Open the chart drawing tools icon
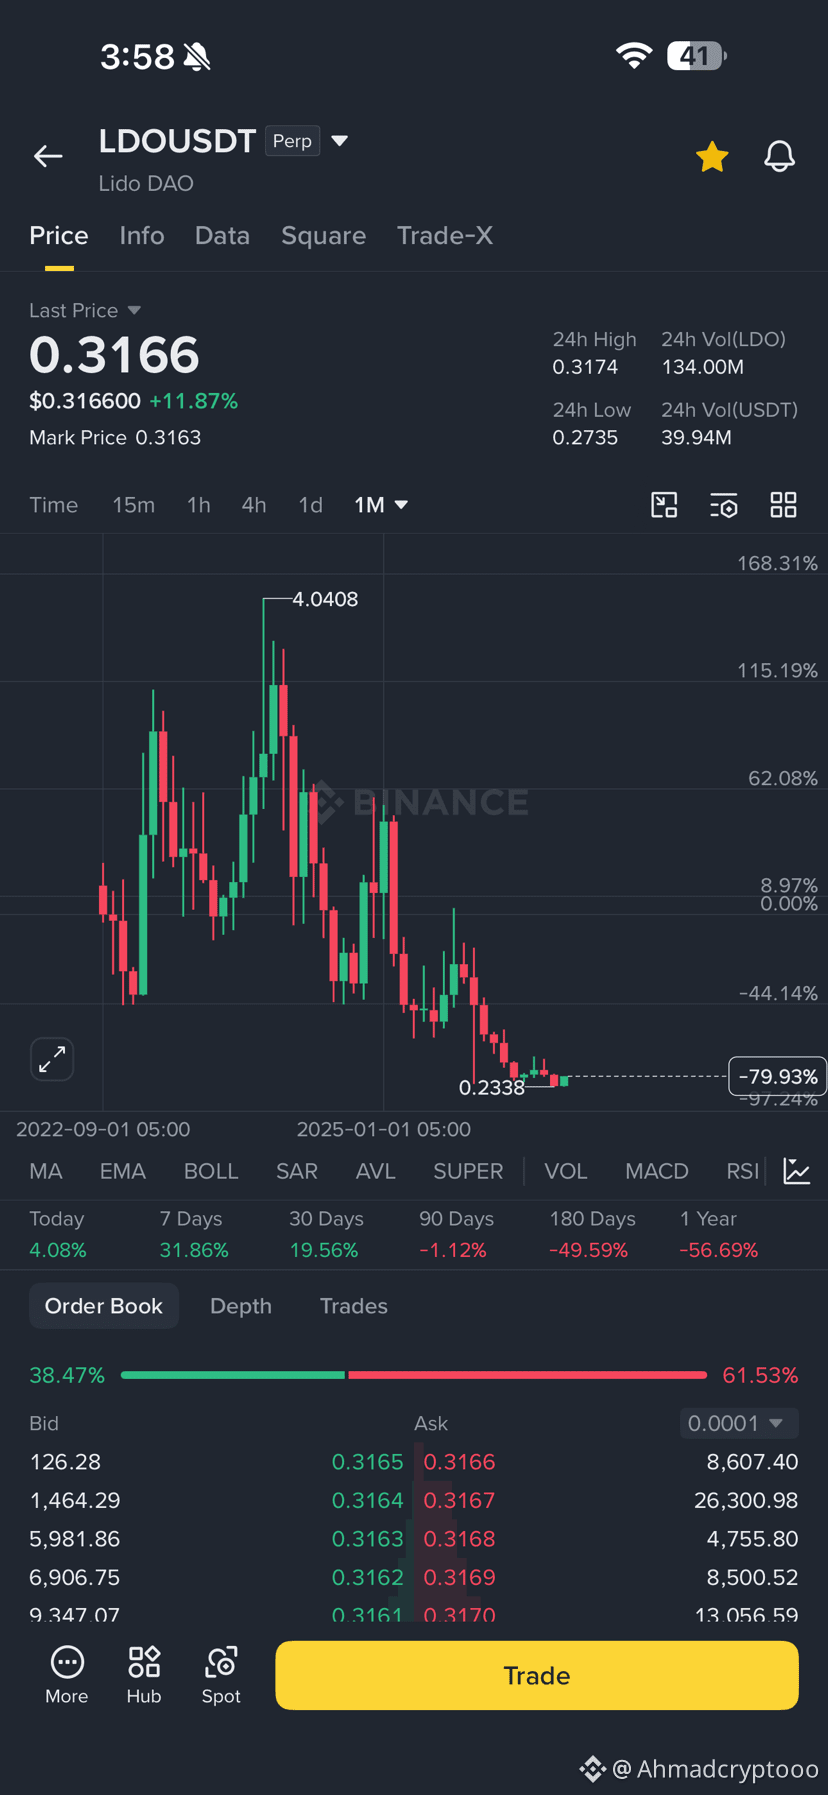This screenshot has width=828, height=1795. click(664, 505)
